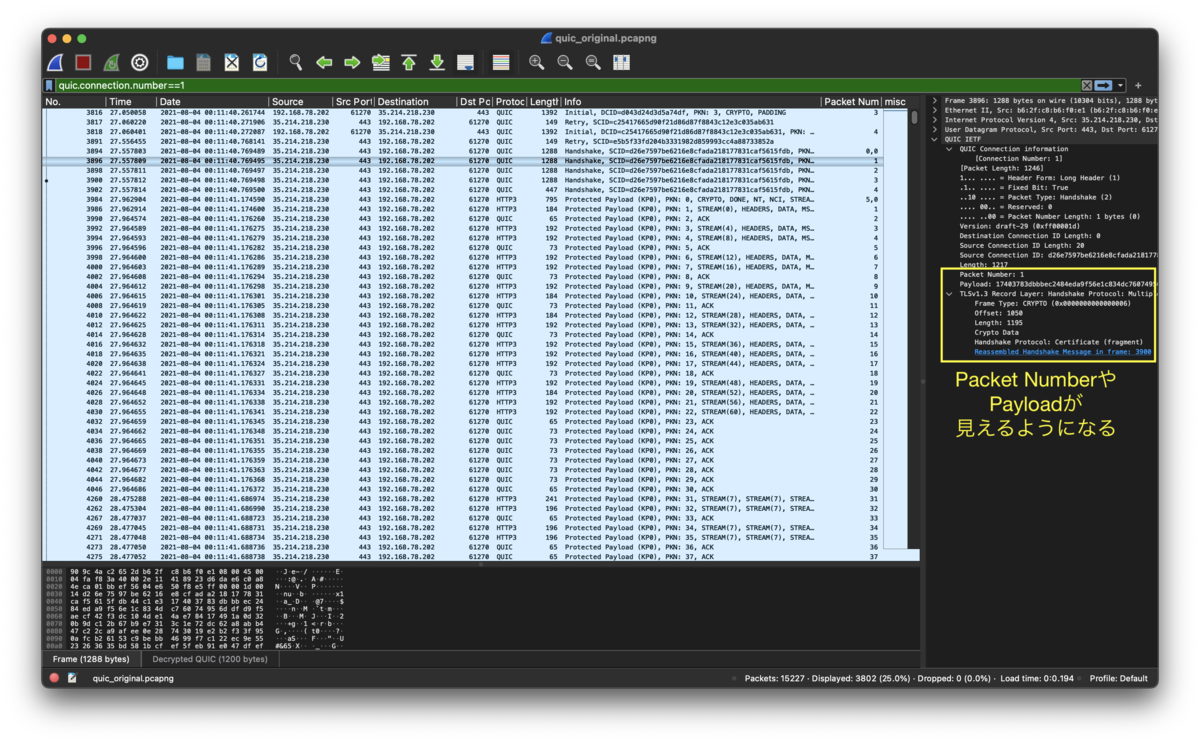This screenshot has height=743, width=1200.
Task: Click quic_original.pcapng in status bar
Action: (x=133, y=678)
